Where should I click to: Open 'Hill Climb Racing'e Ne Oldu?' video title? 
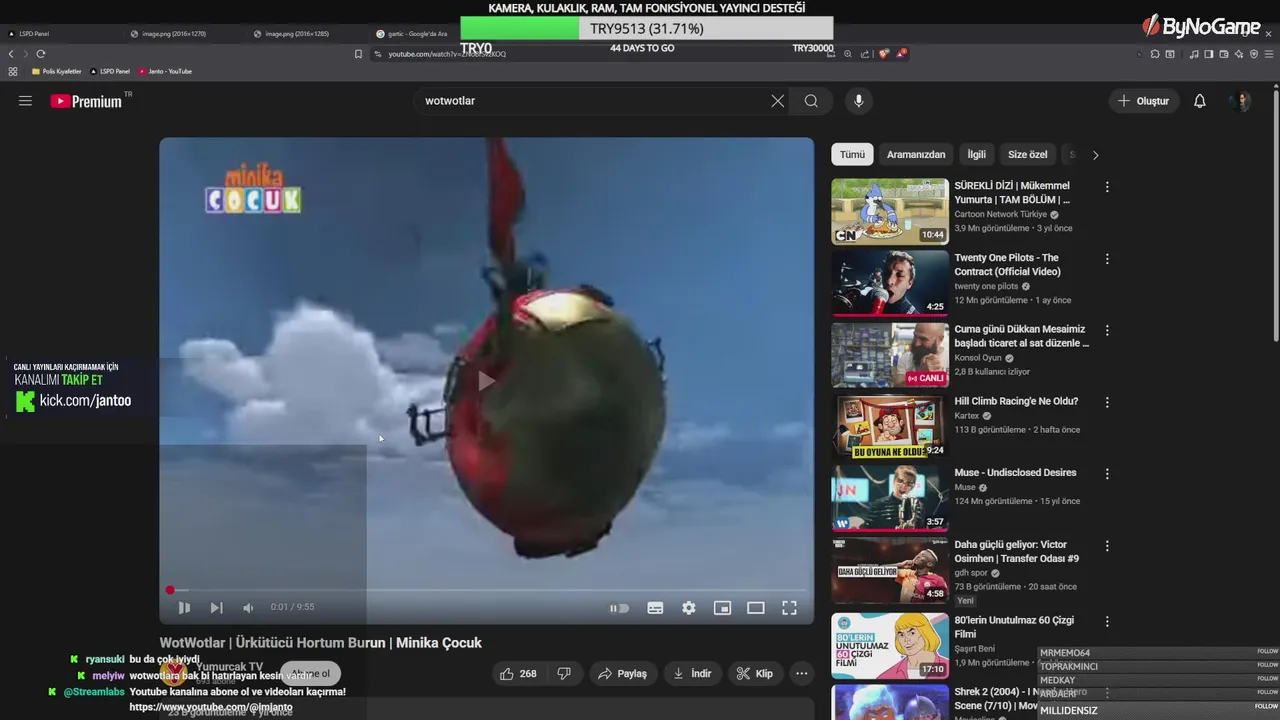1016,401
